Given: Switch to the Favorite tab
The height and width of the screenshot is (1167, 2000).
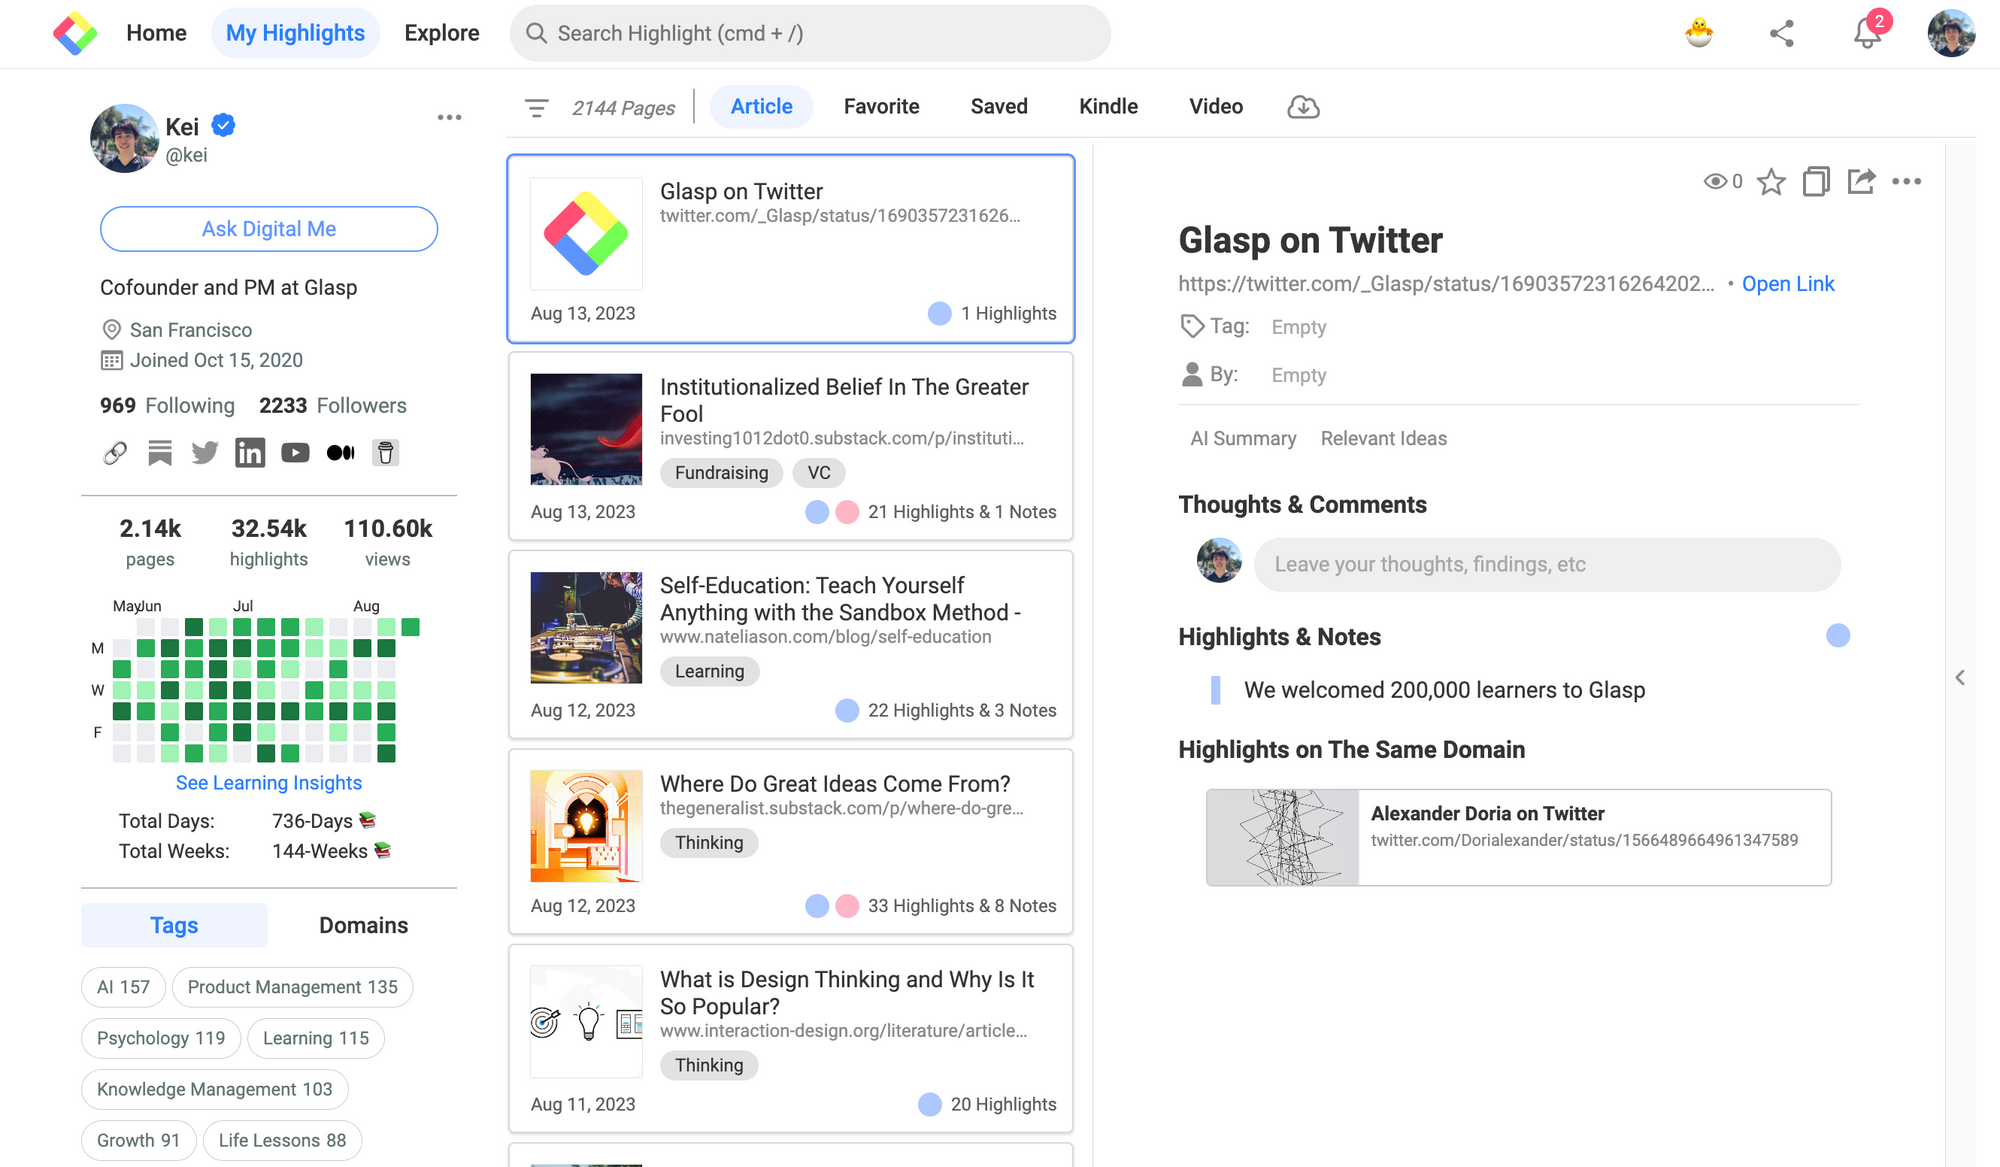Looking at the screenshot, I should (881, 106).
